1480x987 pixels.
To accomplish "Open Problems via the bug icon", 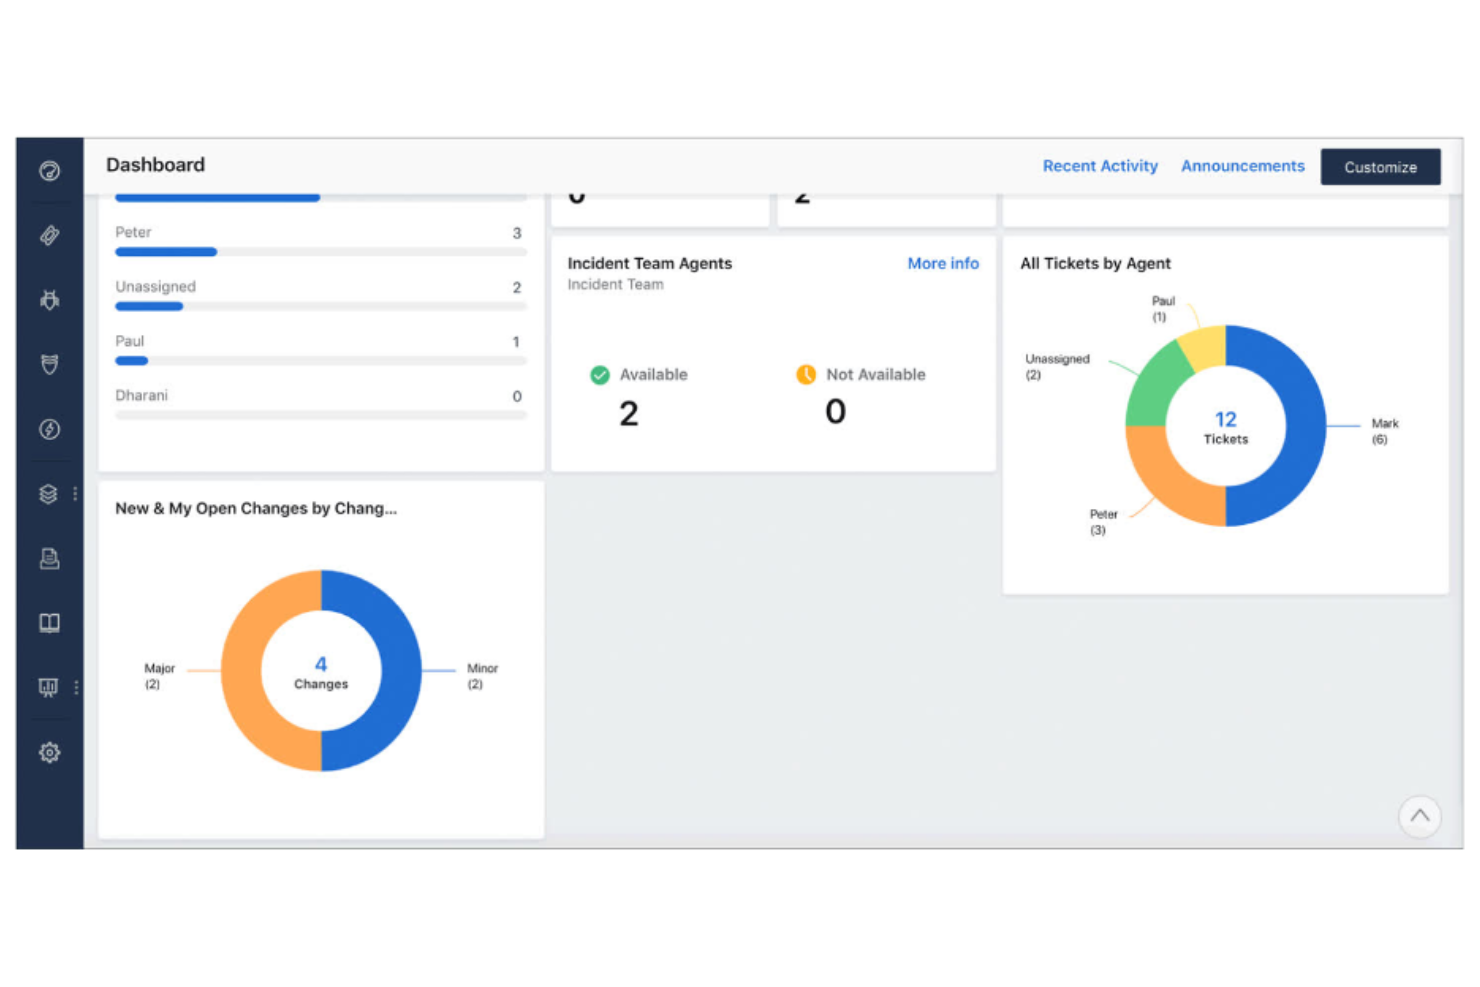I will point(49,300).
